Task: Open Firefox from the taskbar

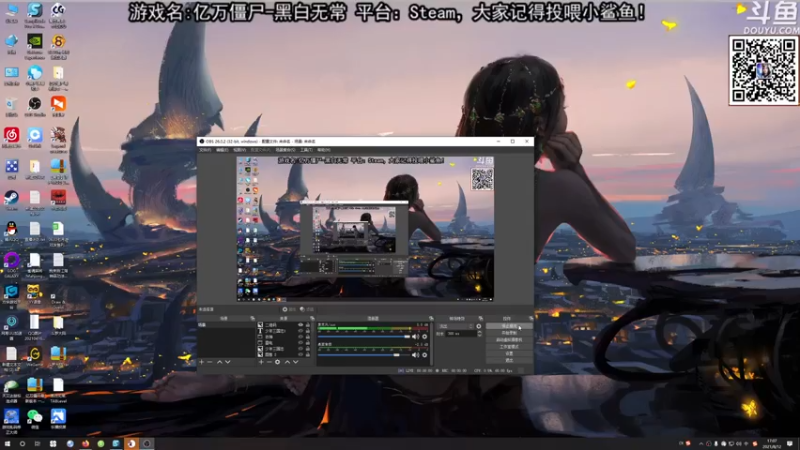Action: point(85,443)
